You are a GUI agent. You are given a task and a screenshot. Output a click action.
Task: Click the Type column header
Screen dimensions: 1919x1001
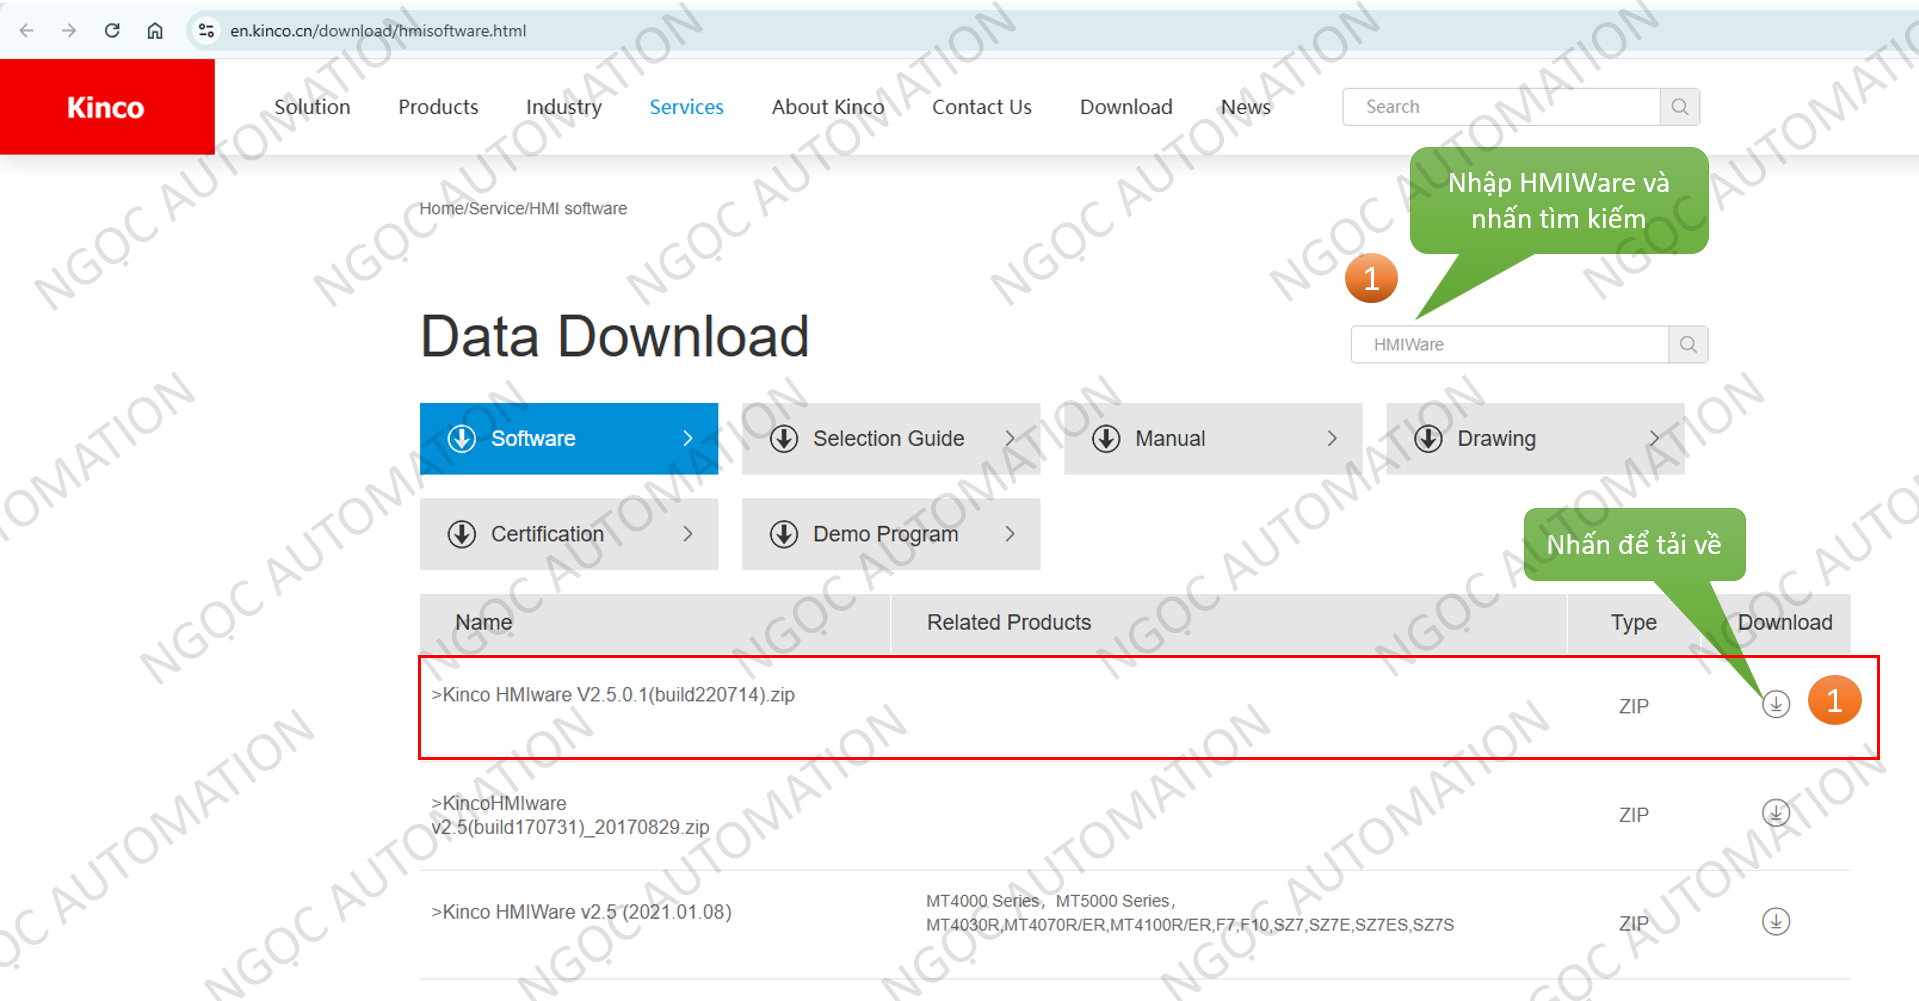(1634, 622)
